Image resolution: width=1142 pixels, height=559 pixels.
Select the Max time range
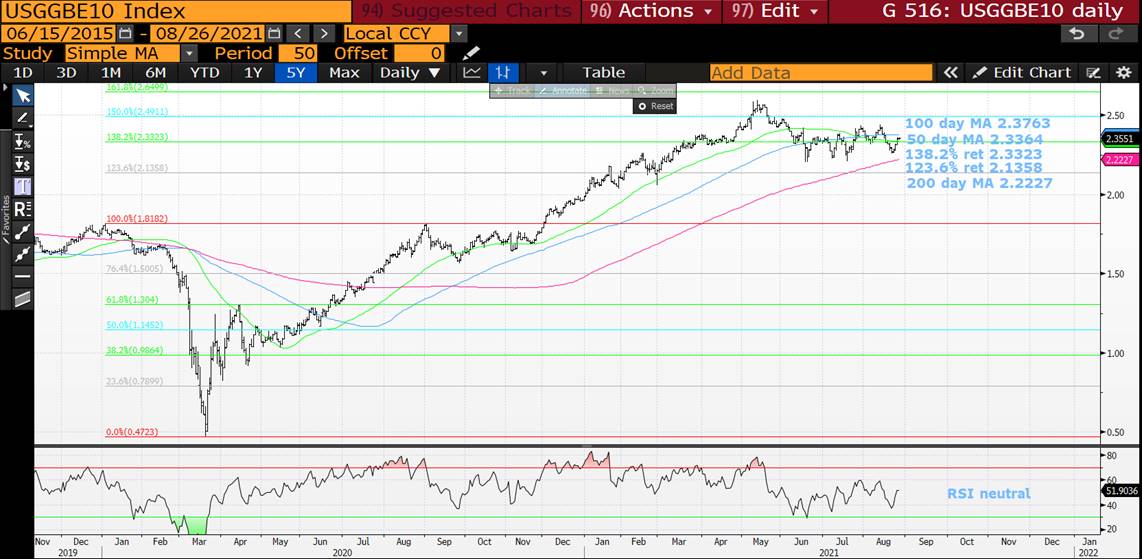pos(344,72)
